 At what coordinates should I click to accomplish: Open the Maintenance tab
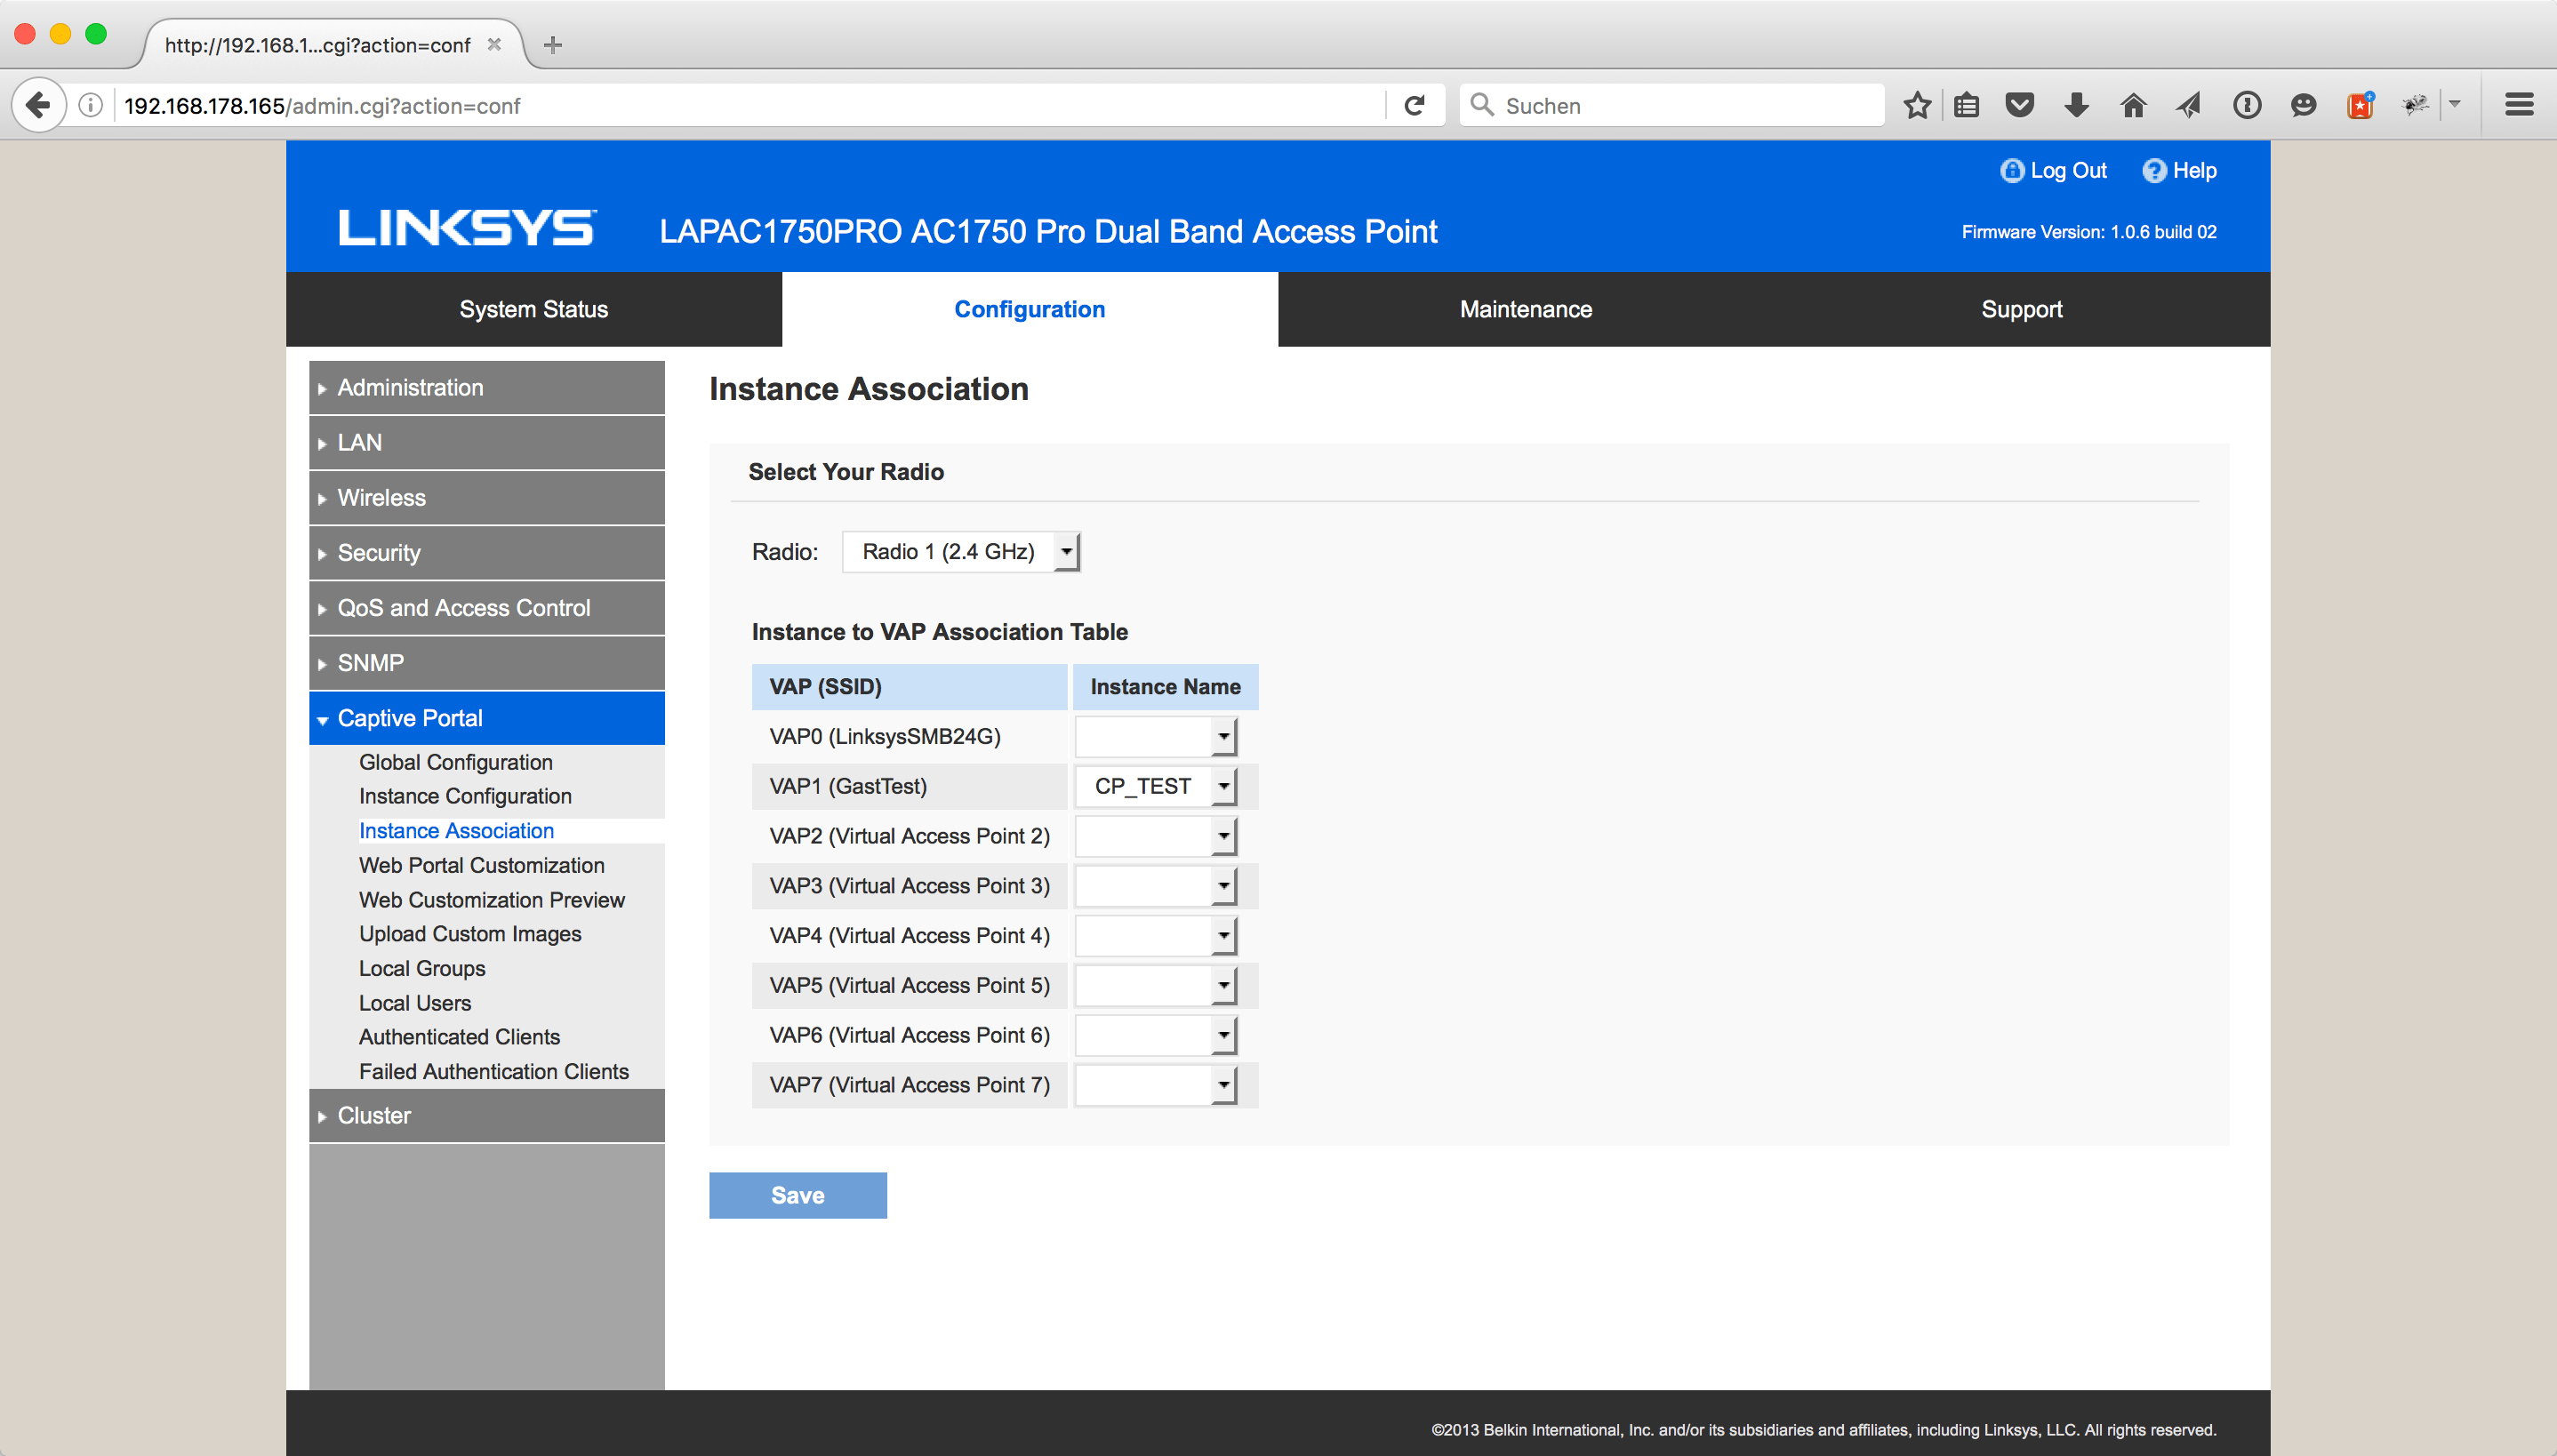click(x=1525, y=309)
